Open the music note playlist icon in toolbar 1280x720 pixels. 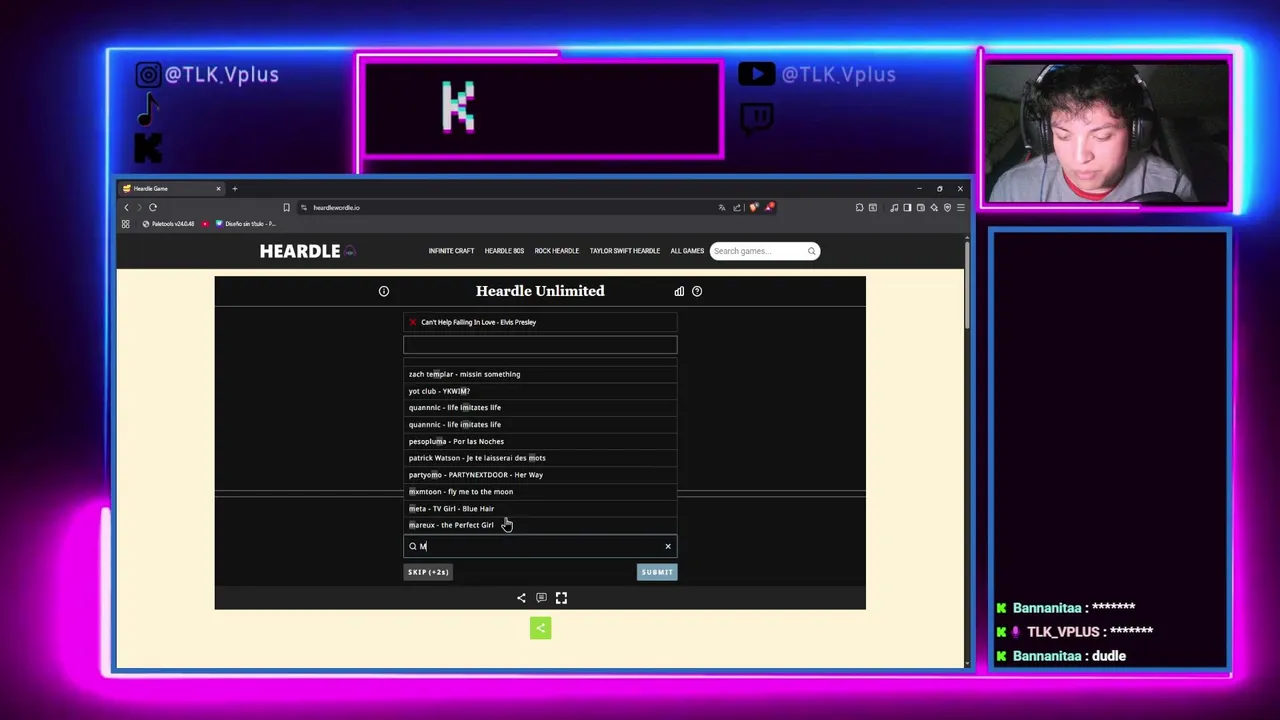coord(894,207)
